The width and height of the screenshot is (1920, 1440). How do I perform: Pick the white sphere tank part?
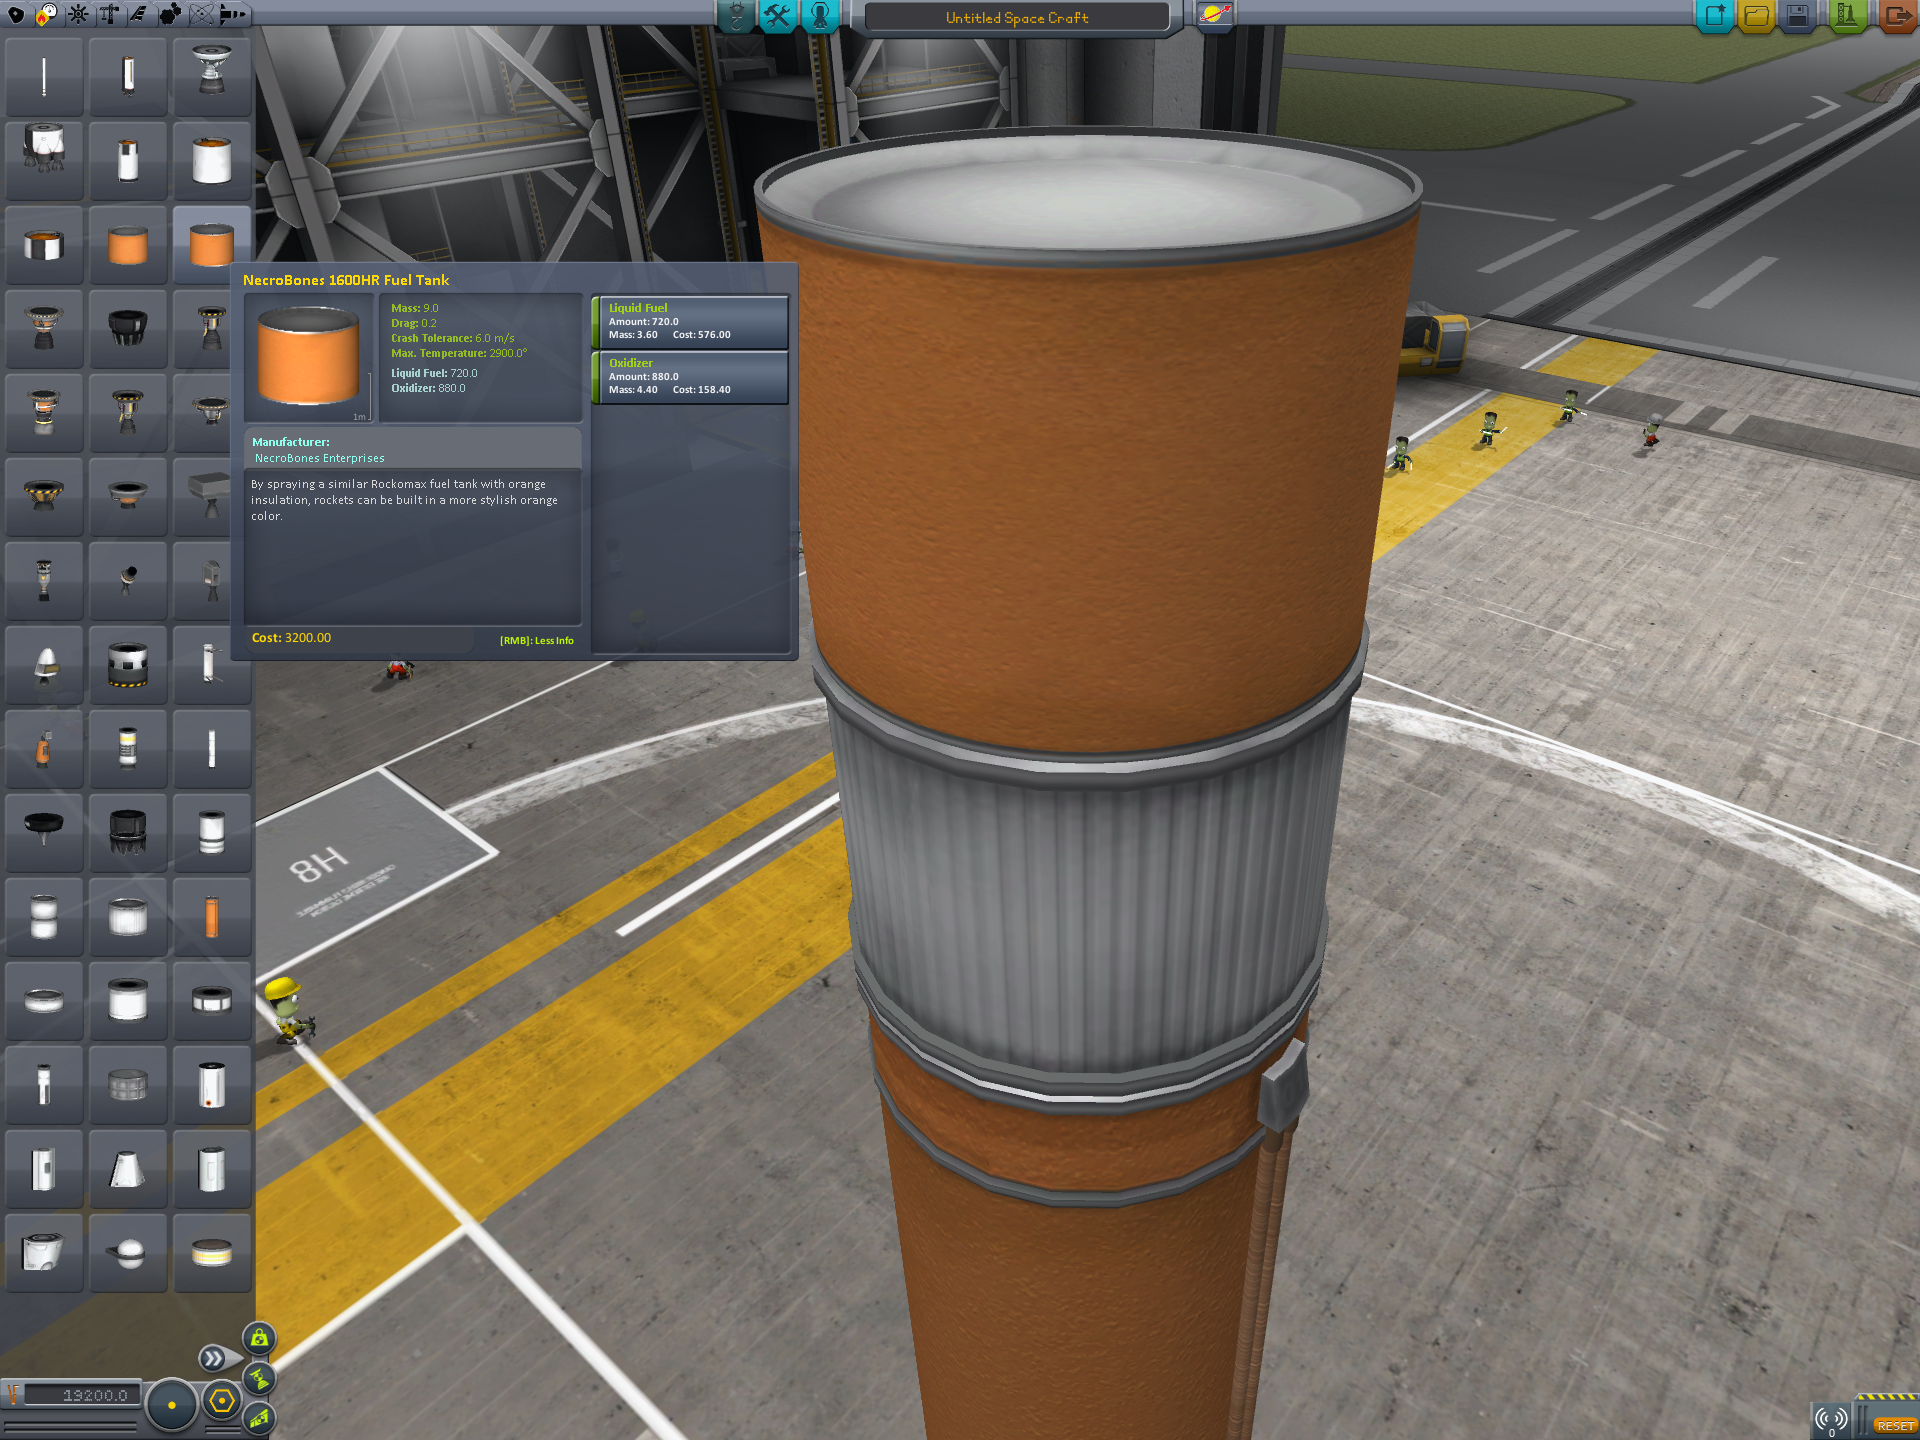[x=128, y=1253]
